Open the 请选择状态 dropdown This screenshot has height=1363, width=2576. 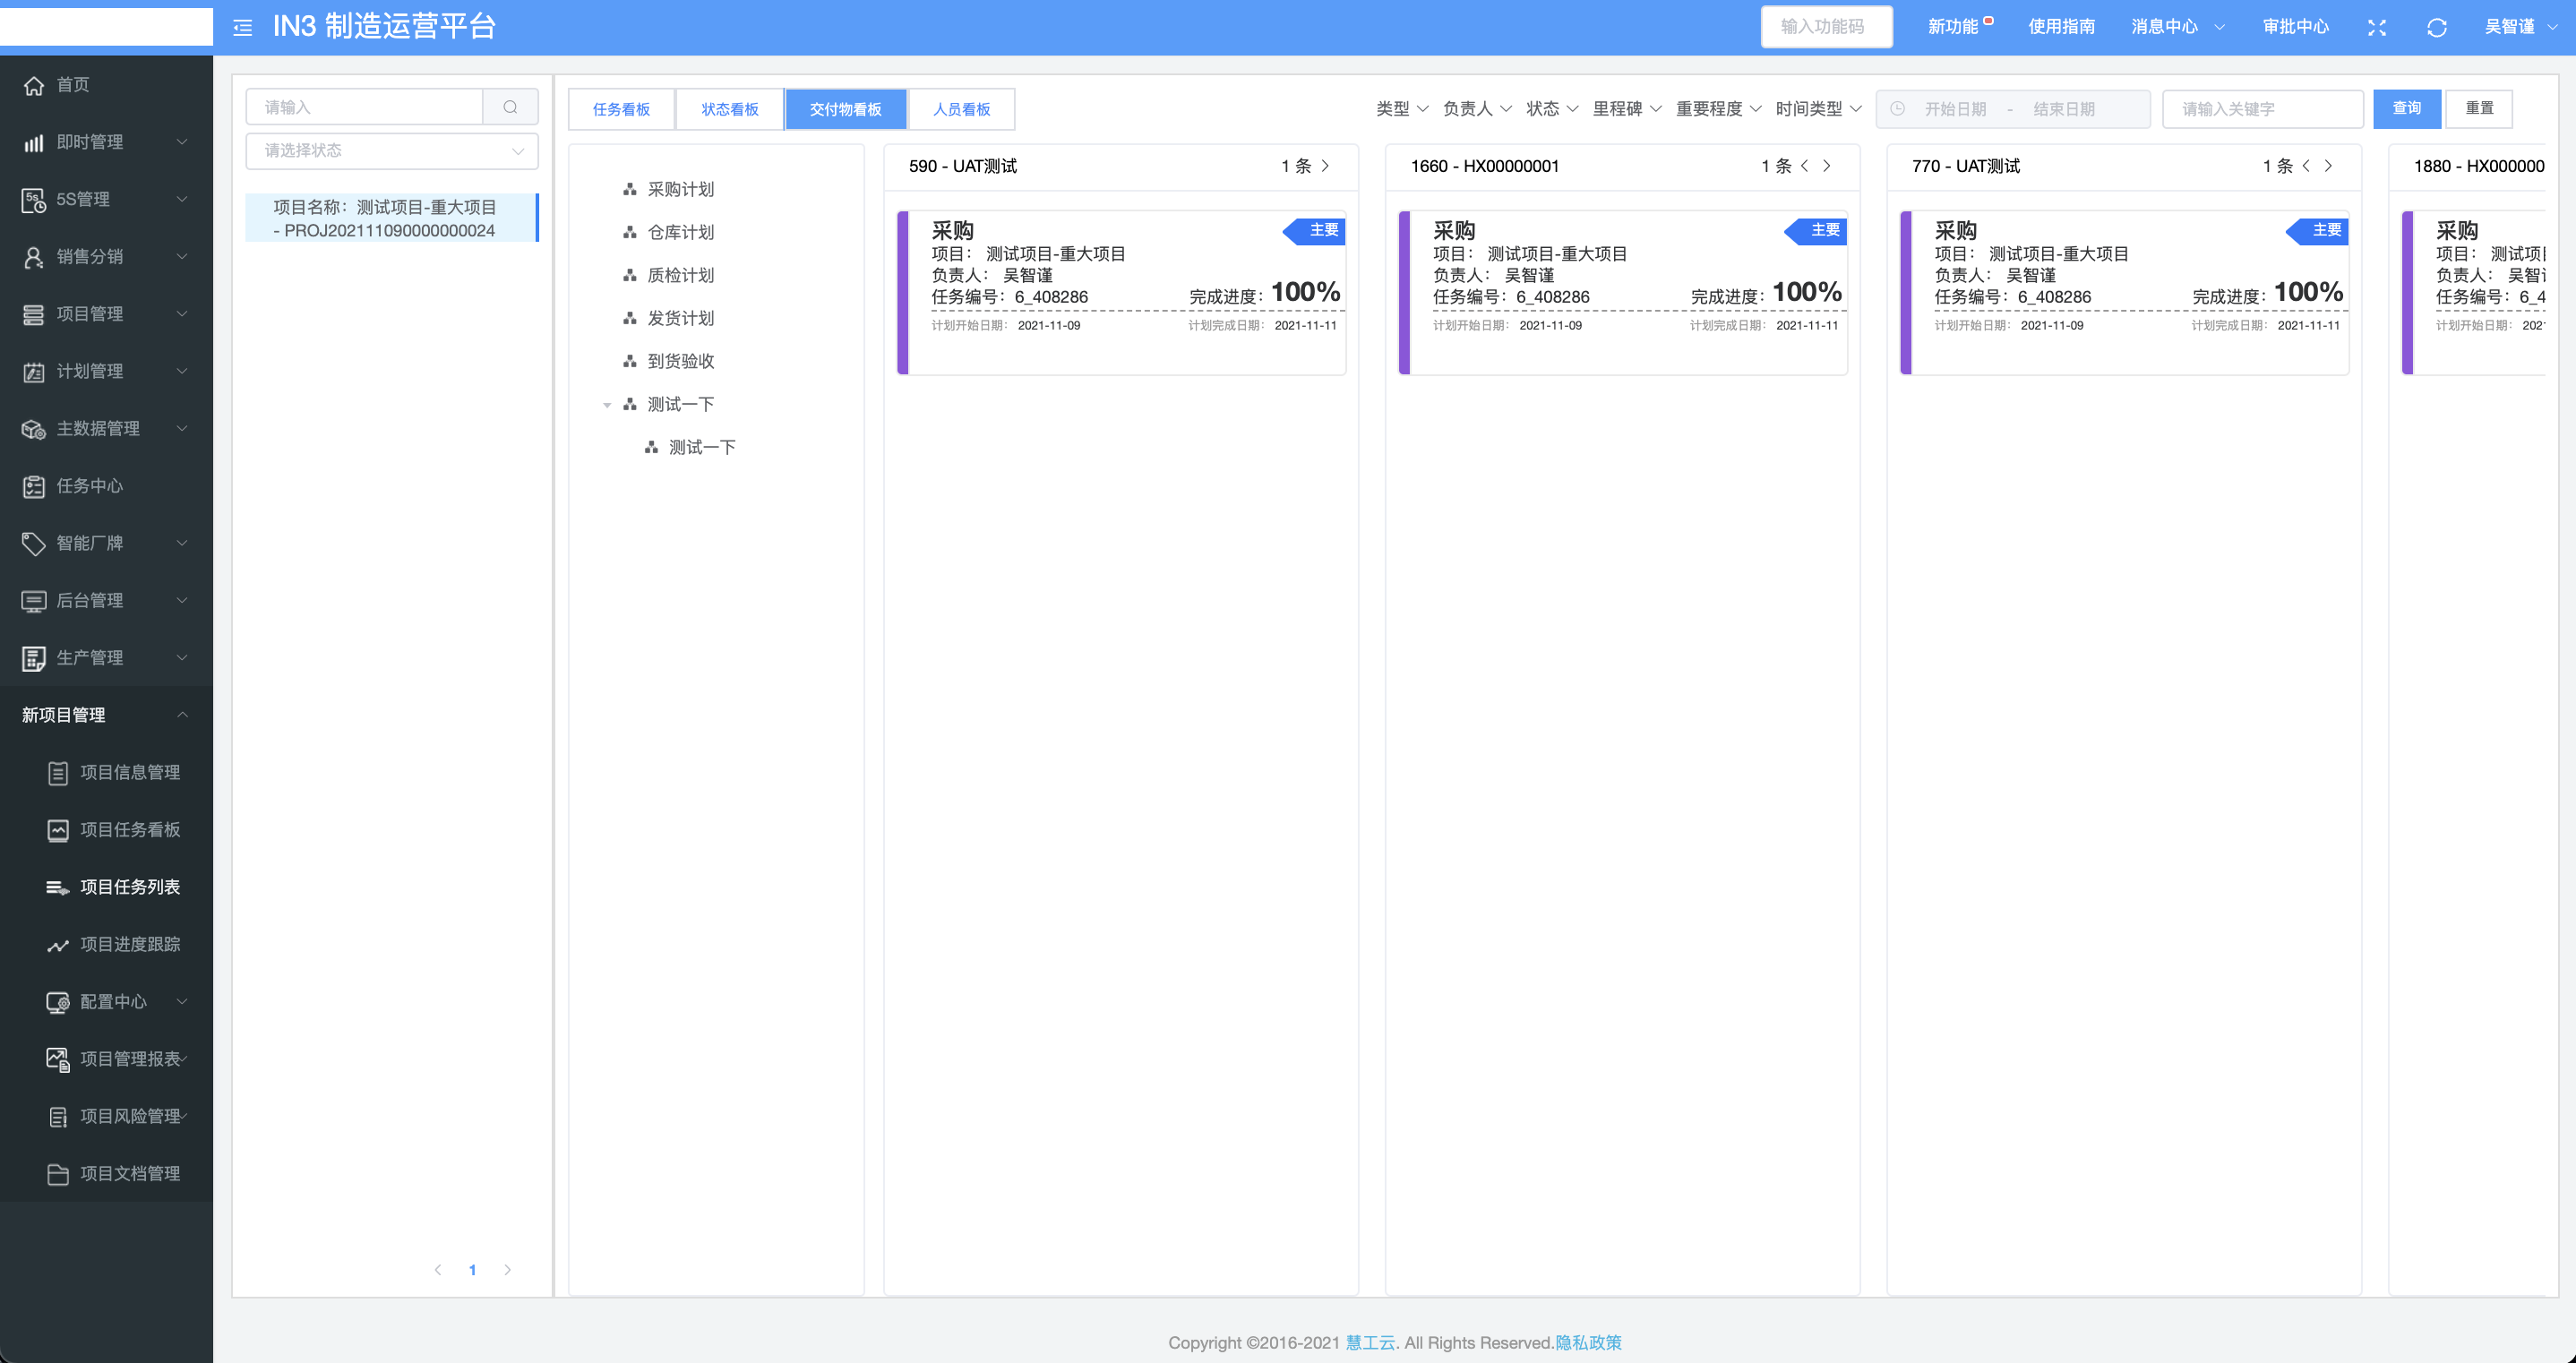pos(392,151)
